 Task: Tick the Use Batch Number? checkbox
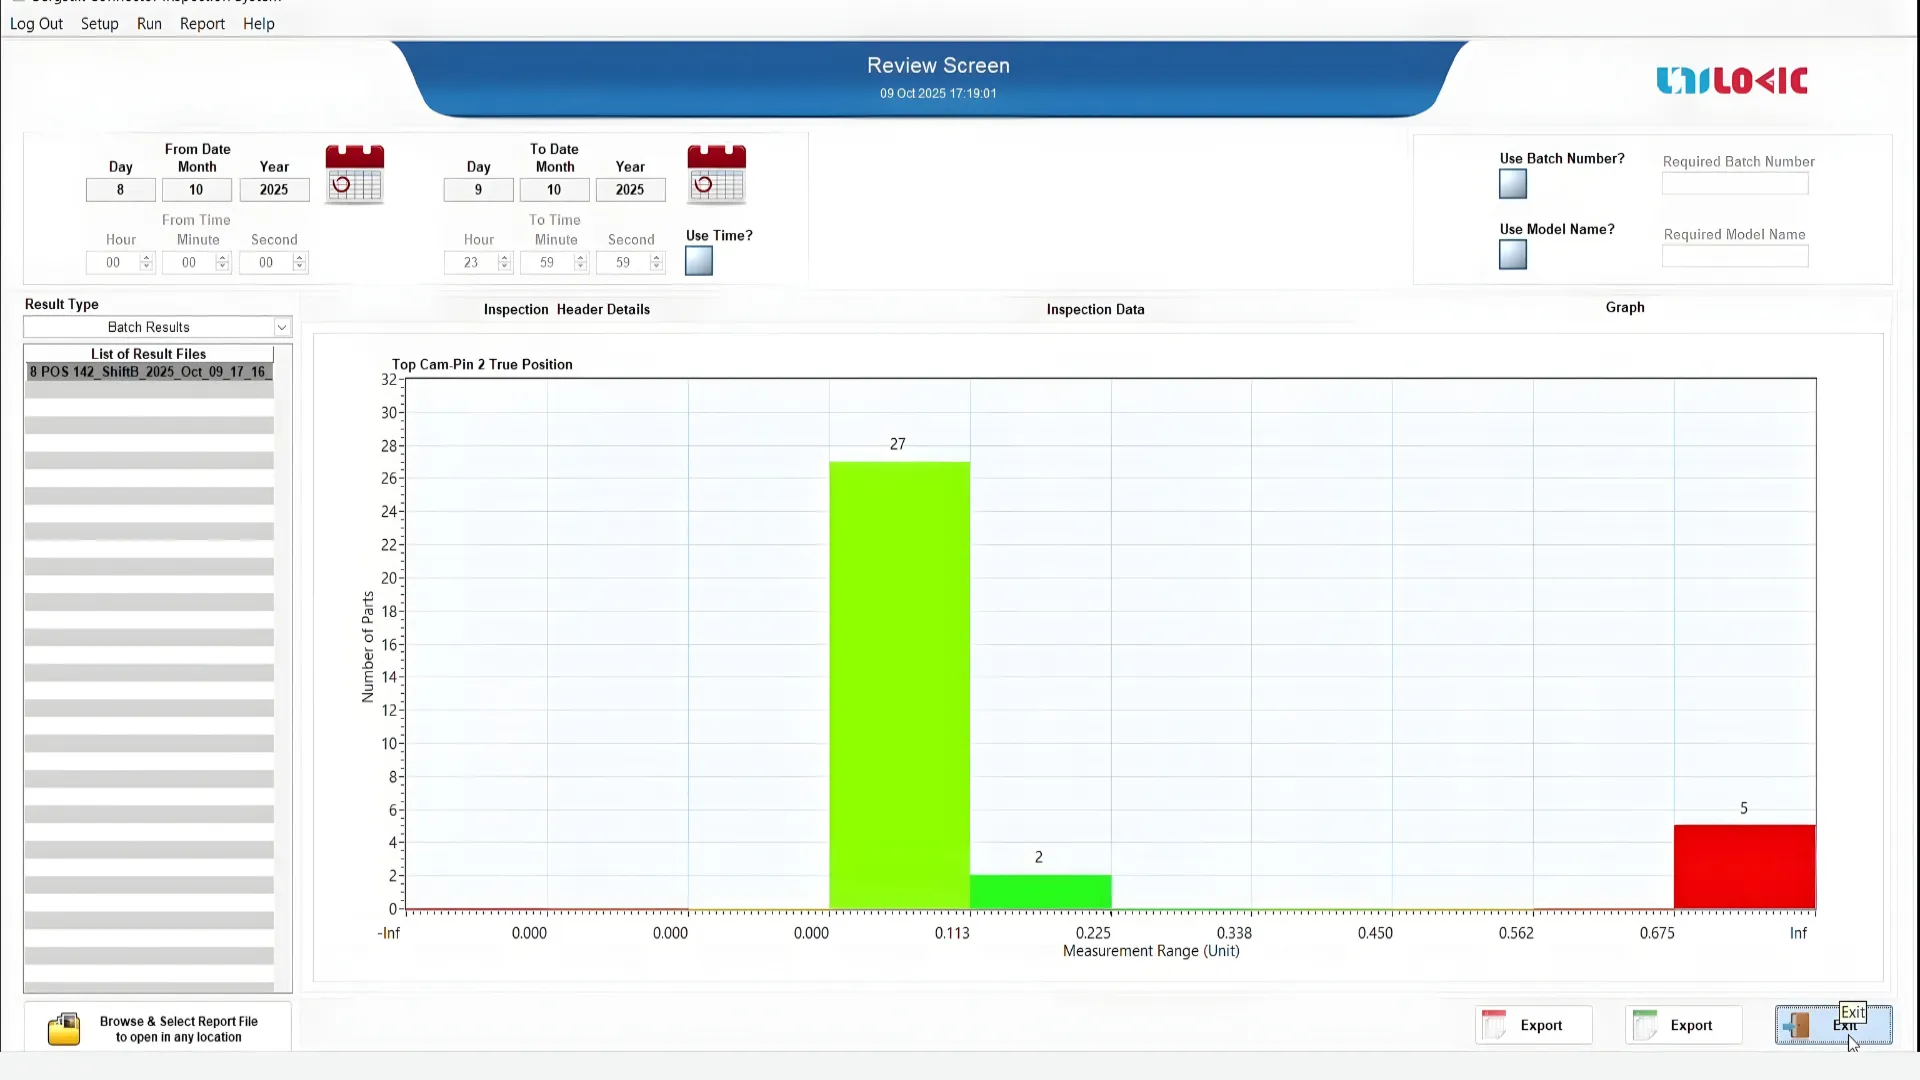1513,184
